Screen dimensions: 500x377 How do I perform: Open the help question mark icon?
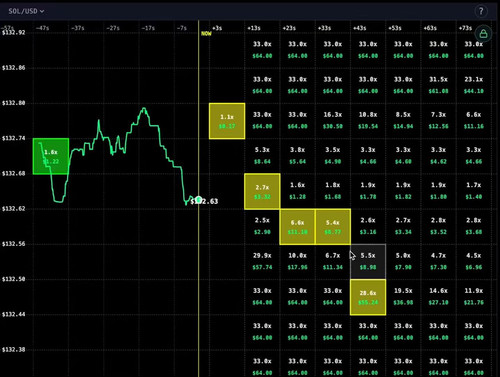(481, 11)
